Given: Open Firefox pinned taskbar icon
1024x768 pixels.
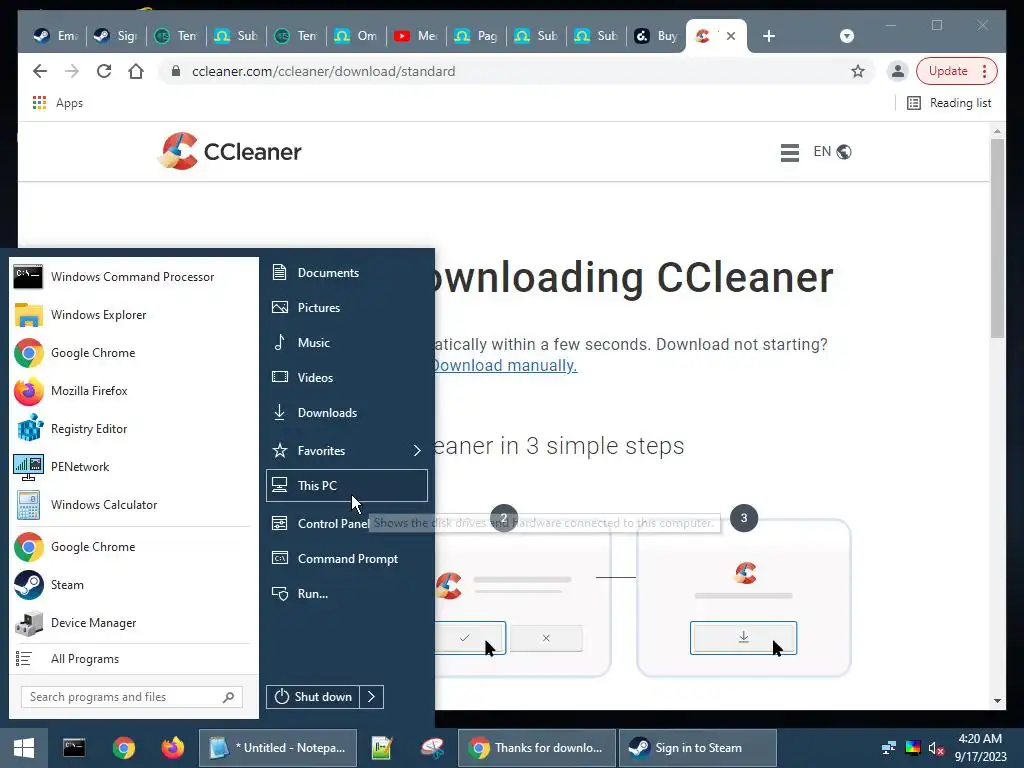Looking at the screenshot, I should click(x=173, y=748).
